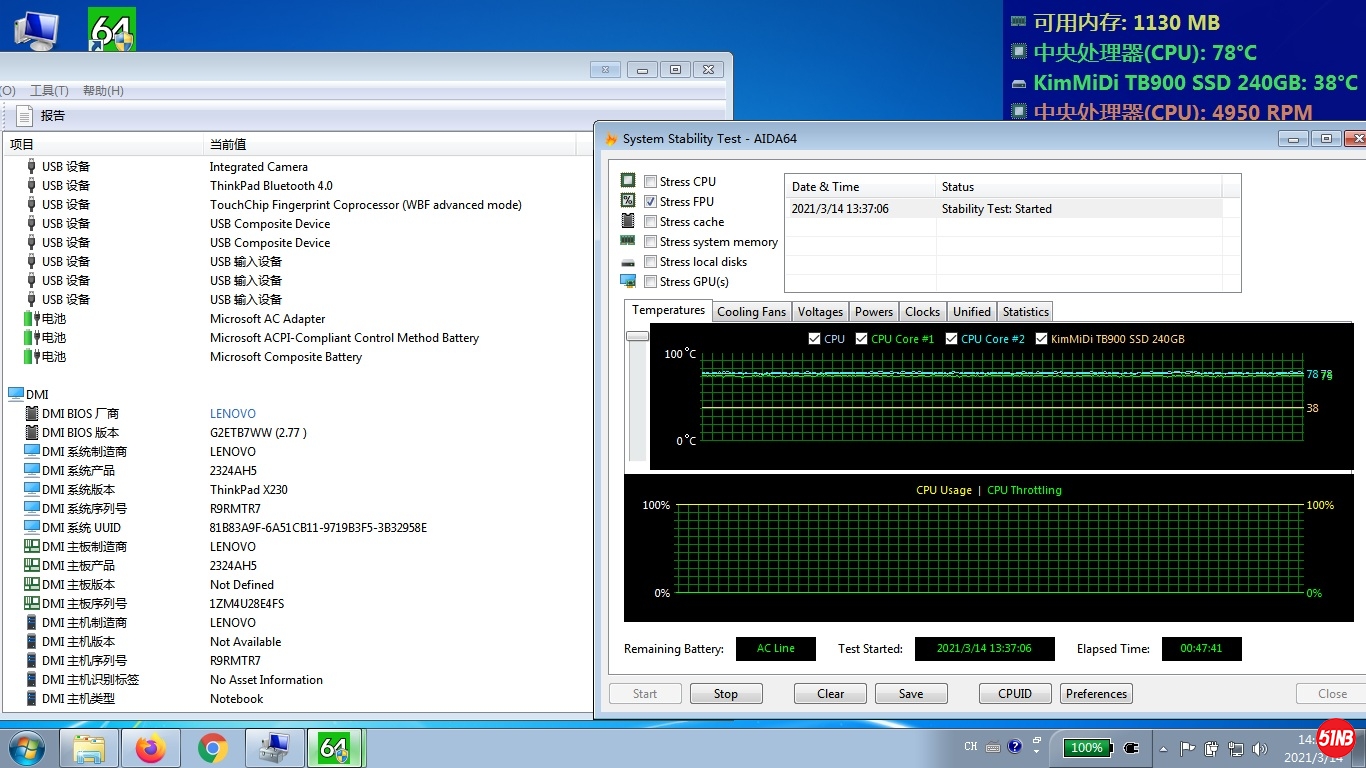Viewport: 1366px width, 768px height.
Task: Click the AIDA64 taskbar icon
Action: click(334, 748)
